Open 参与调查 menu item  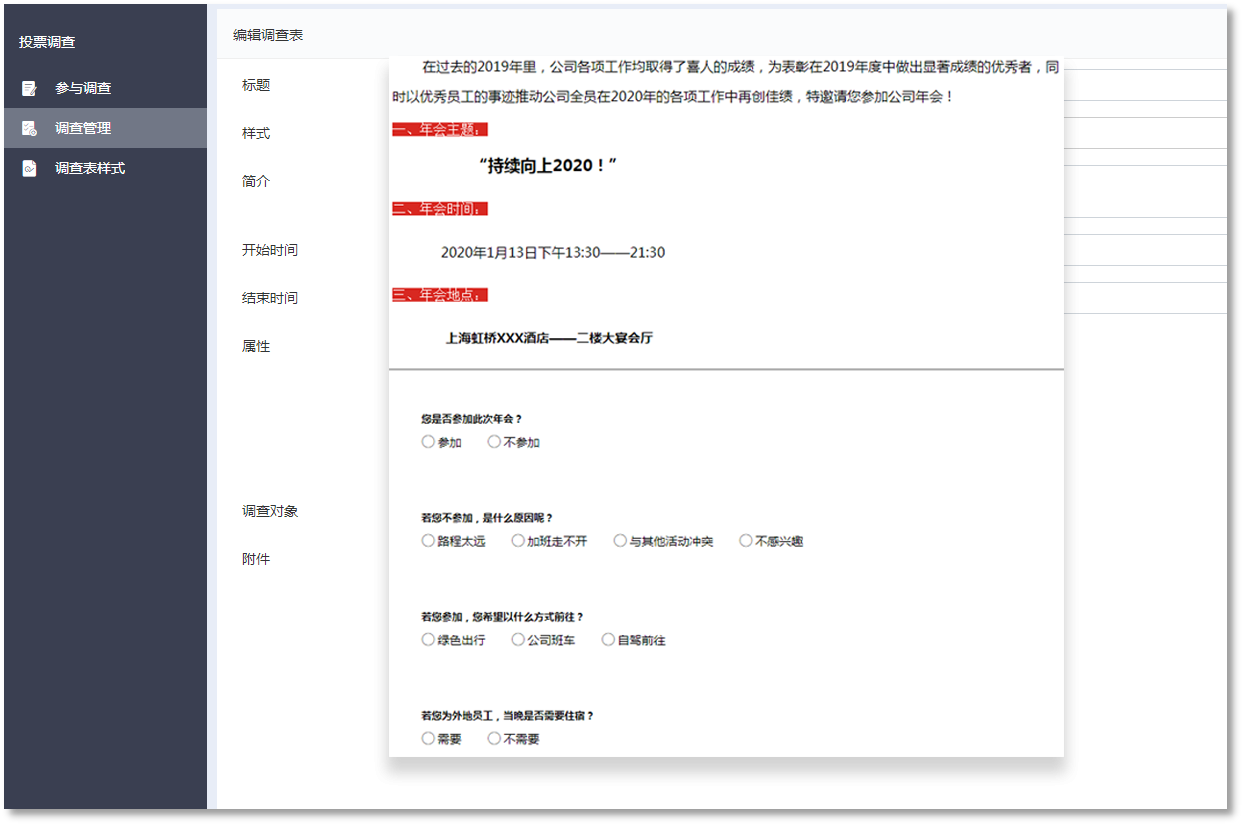click(x=83, y=88)
